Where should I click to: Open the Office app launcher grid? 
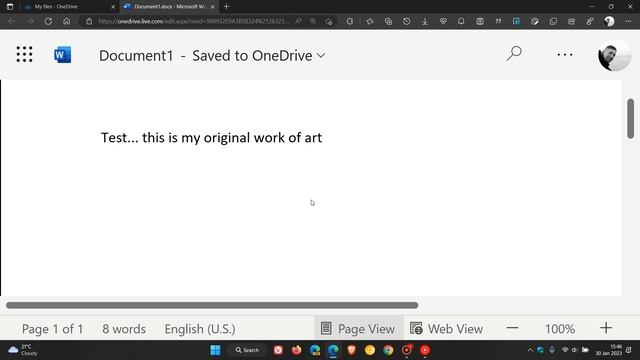coord(24,54)
